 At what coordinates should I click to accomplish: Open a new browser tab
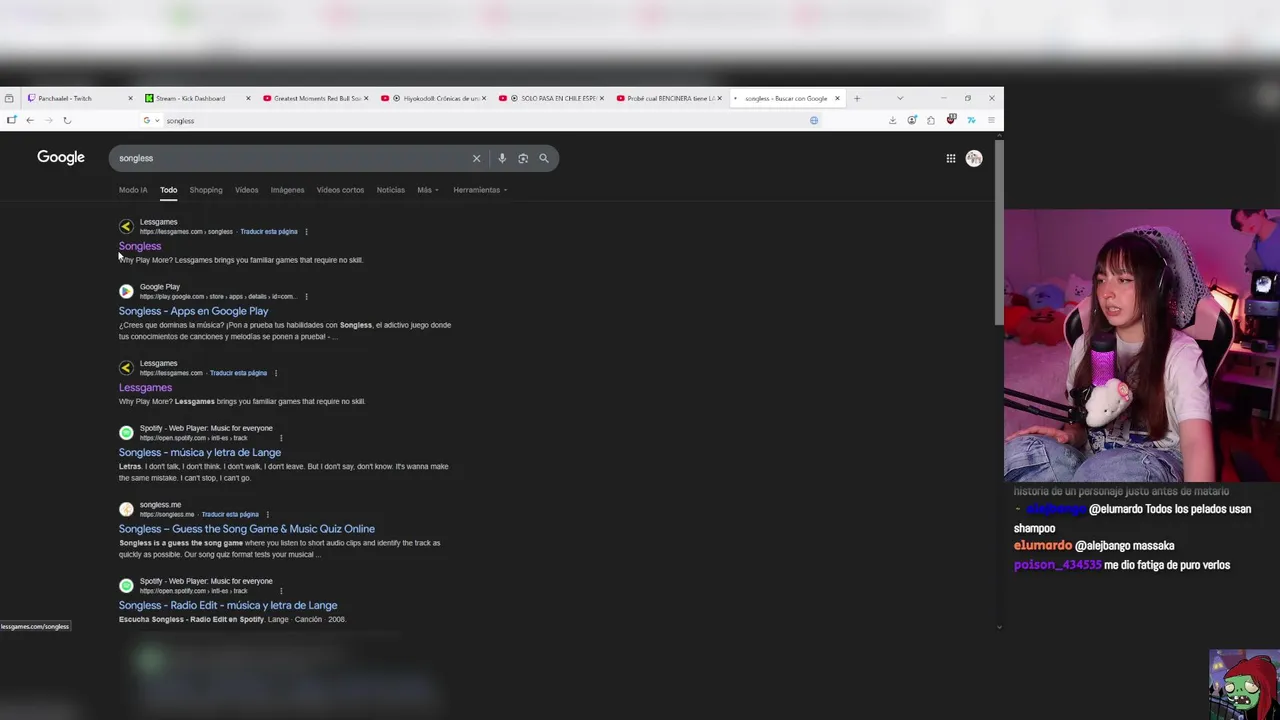856,98
